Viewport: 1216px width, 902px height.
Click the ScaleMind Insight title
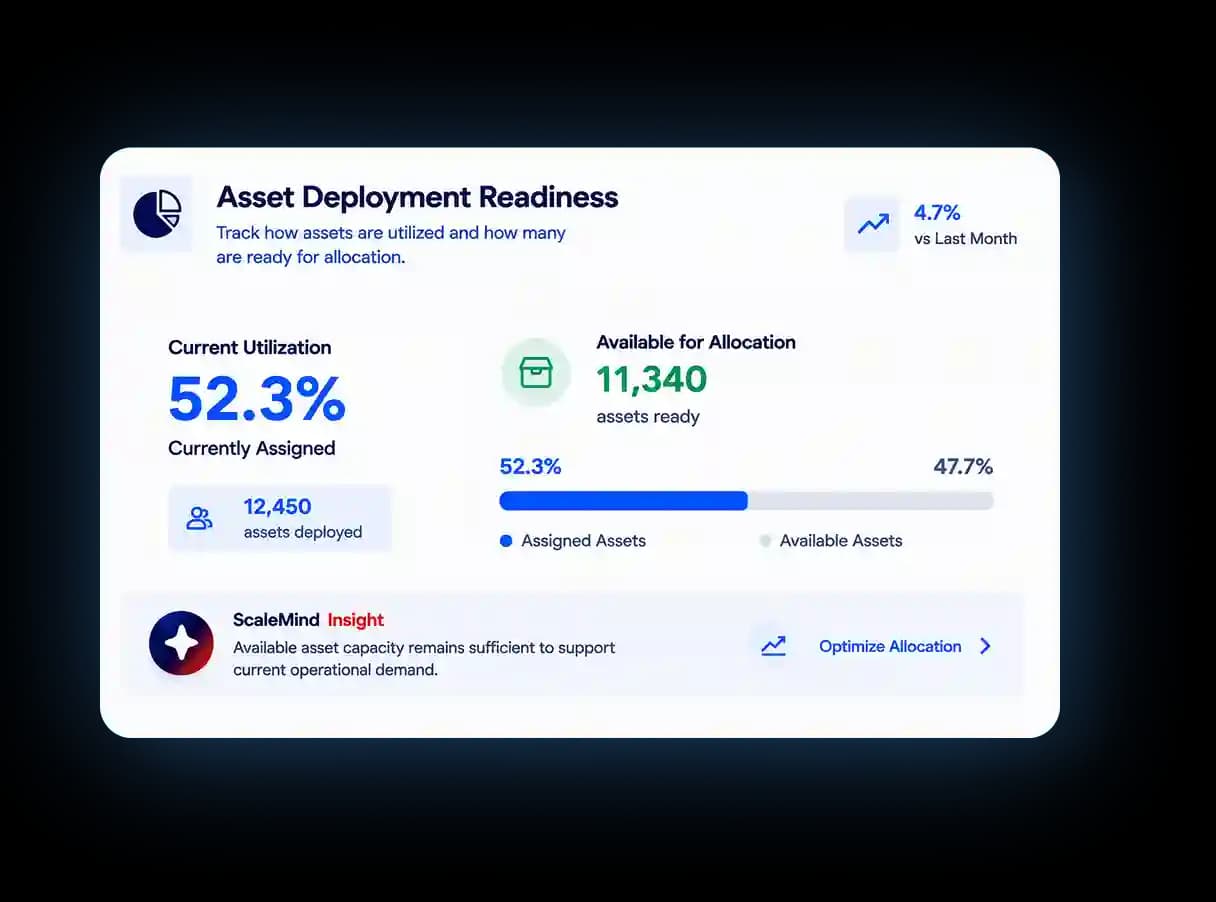click(309, 620)
